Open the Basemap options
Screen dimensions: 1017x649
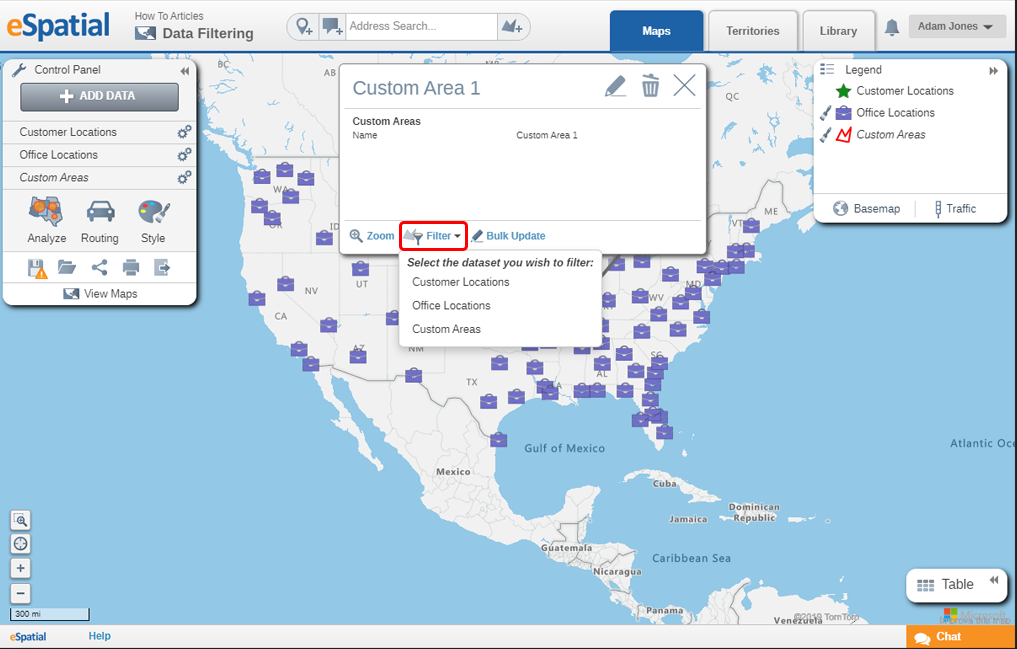[867, 209]
